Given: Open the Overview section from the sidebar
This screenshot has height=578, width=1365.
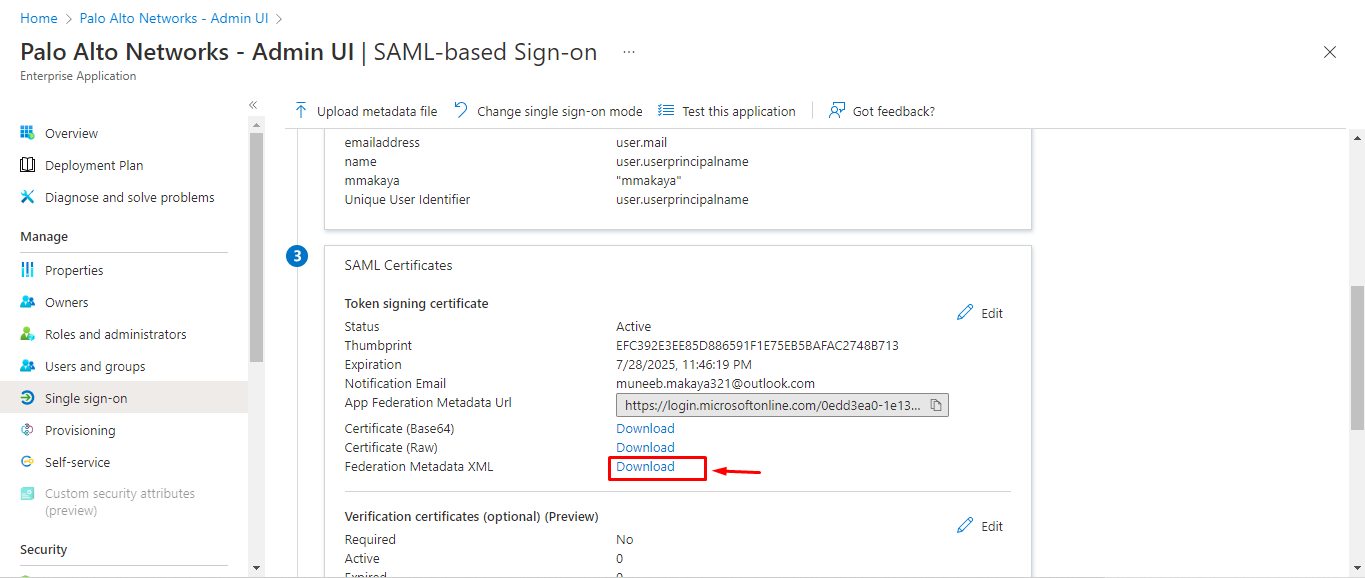Looking at the screenshot, I should tap(70, 132).
